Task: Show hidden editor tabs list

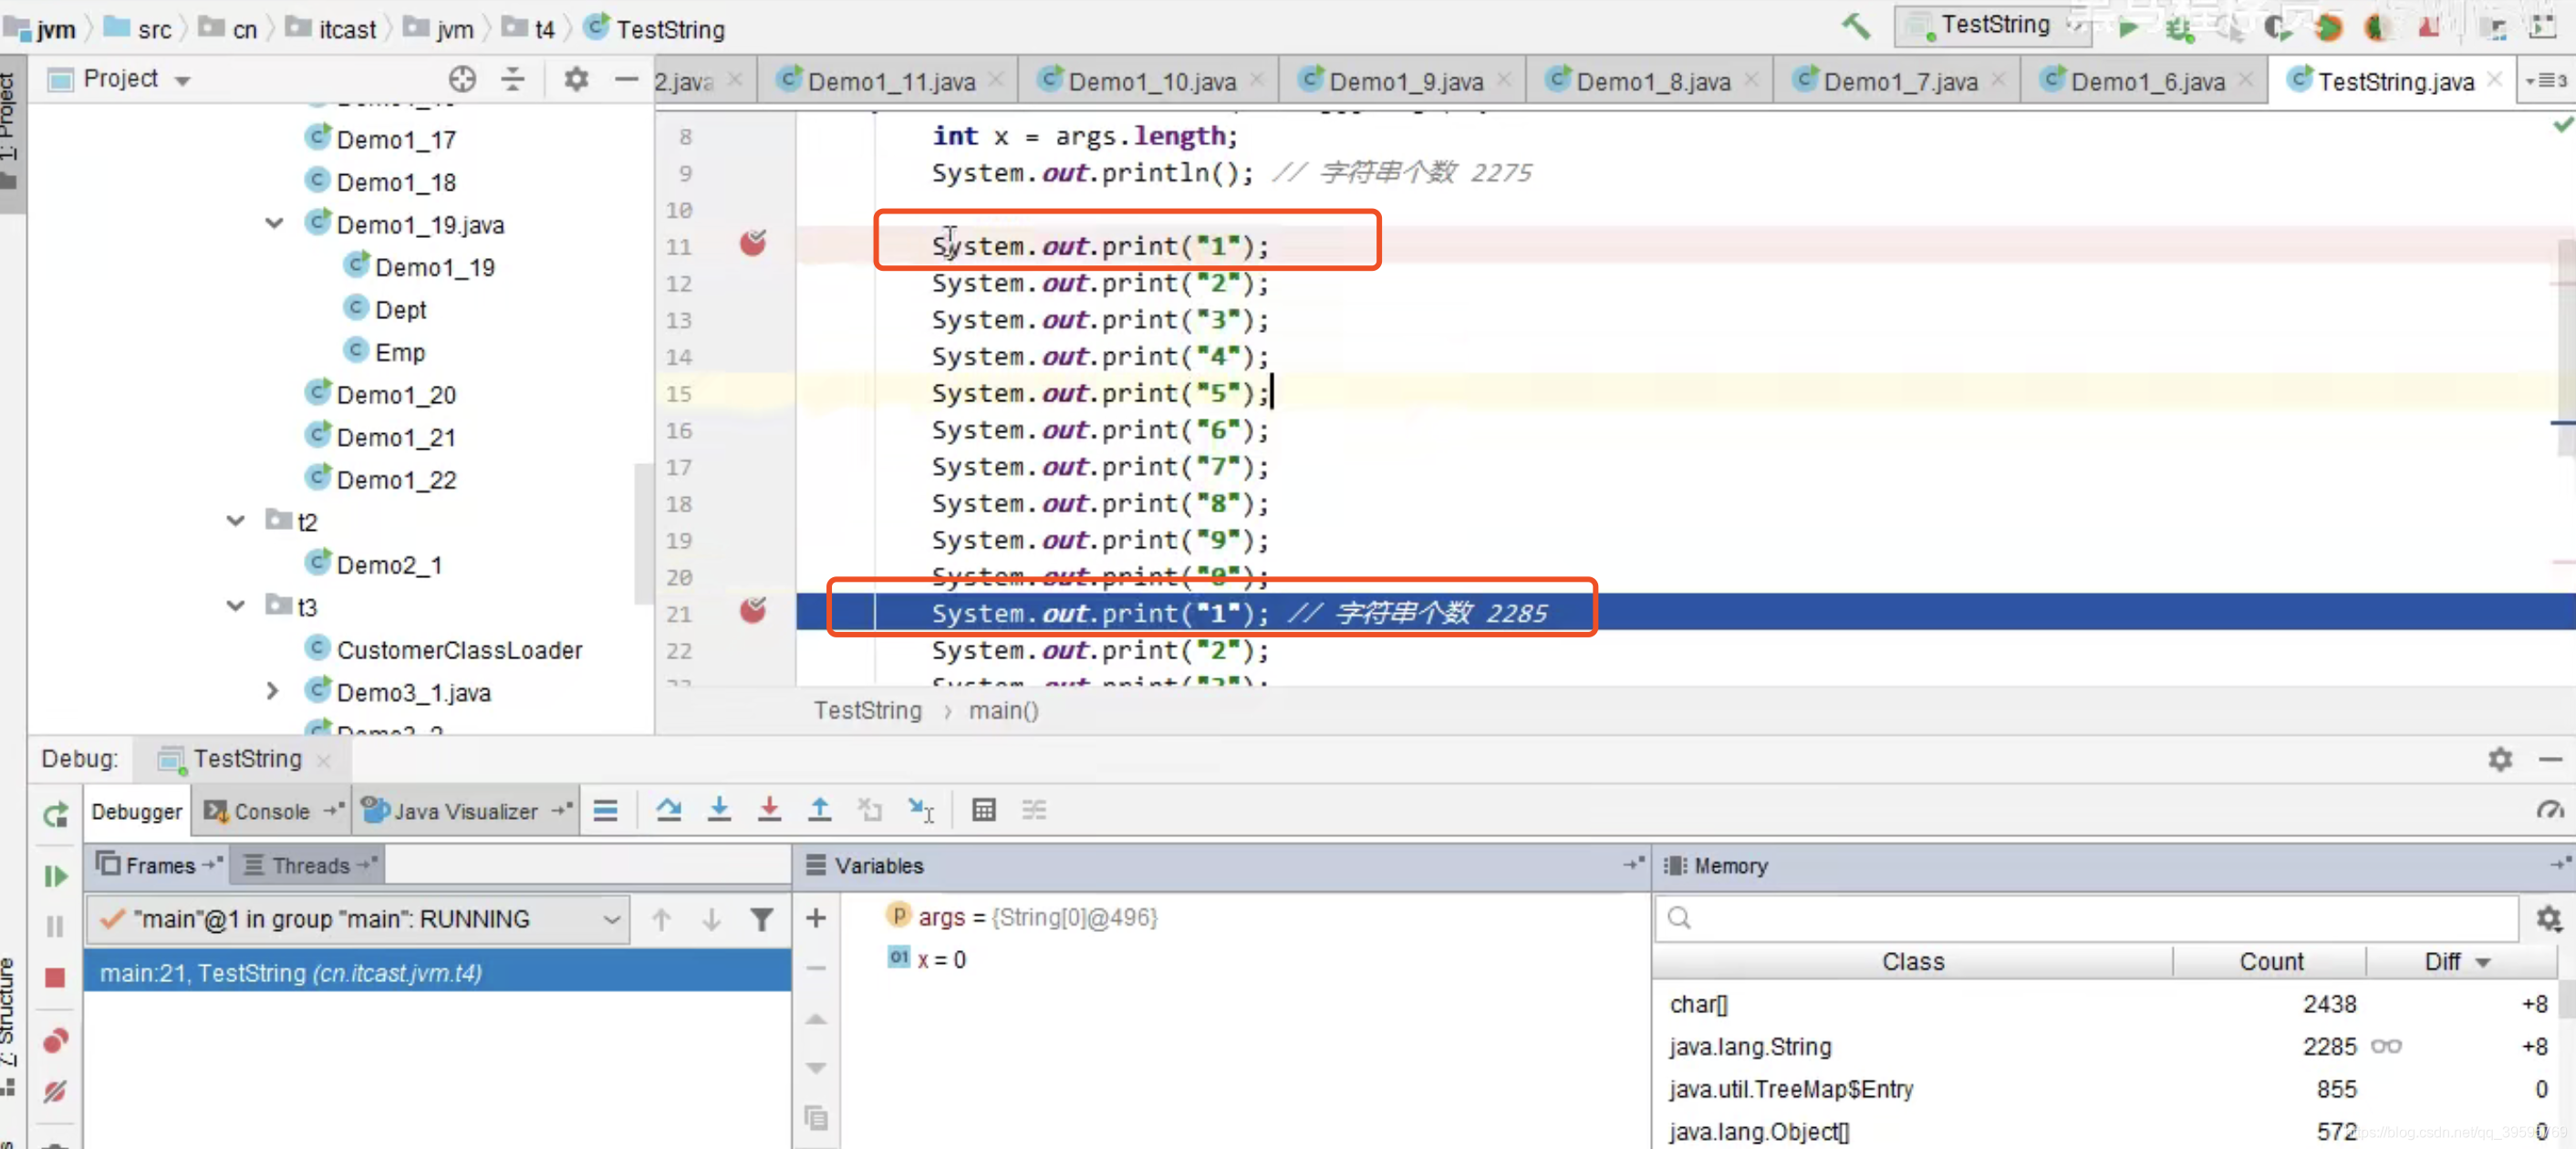Action: point(2545,81)
